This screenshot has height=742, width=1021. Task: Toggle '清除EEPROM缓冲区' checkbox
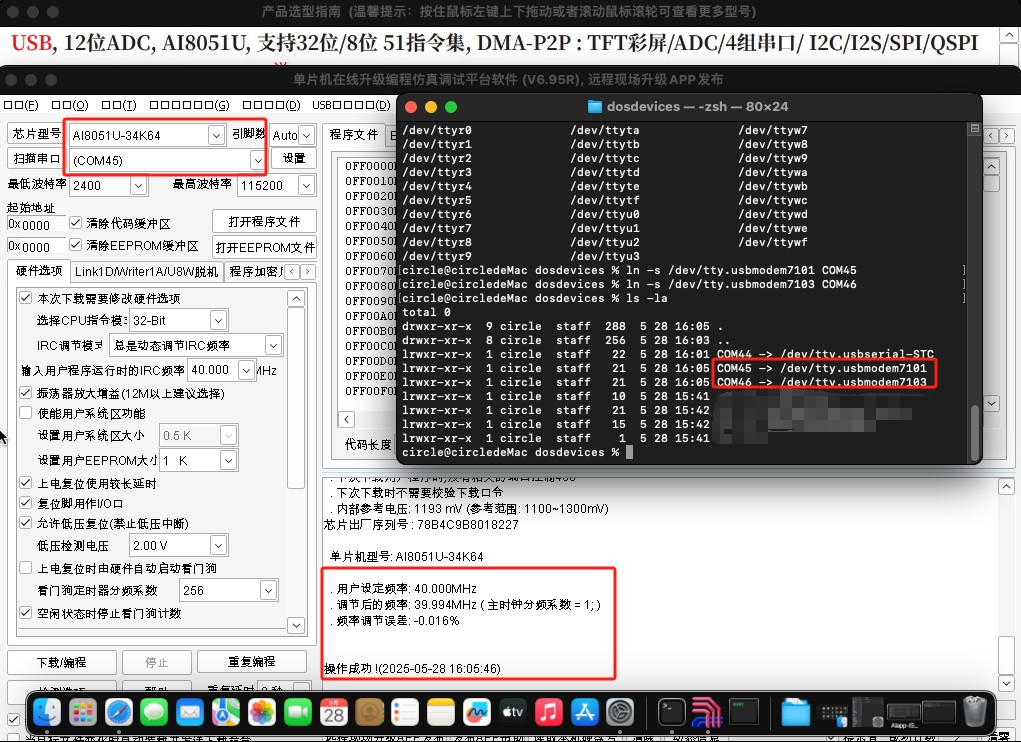(76, 245)
